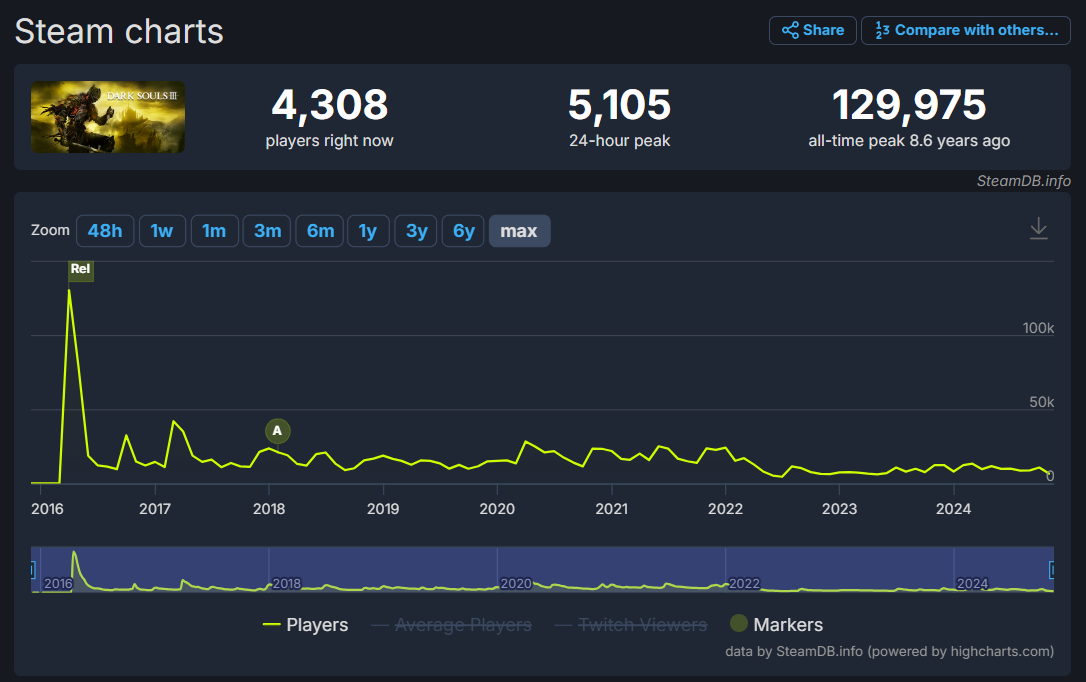
Task: Select the max zoom range
Action: click(519, 231)
